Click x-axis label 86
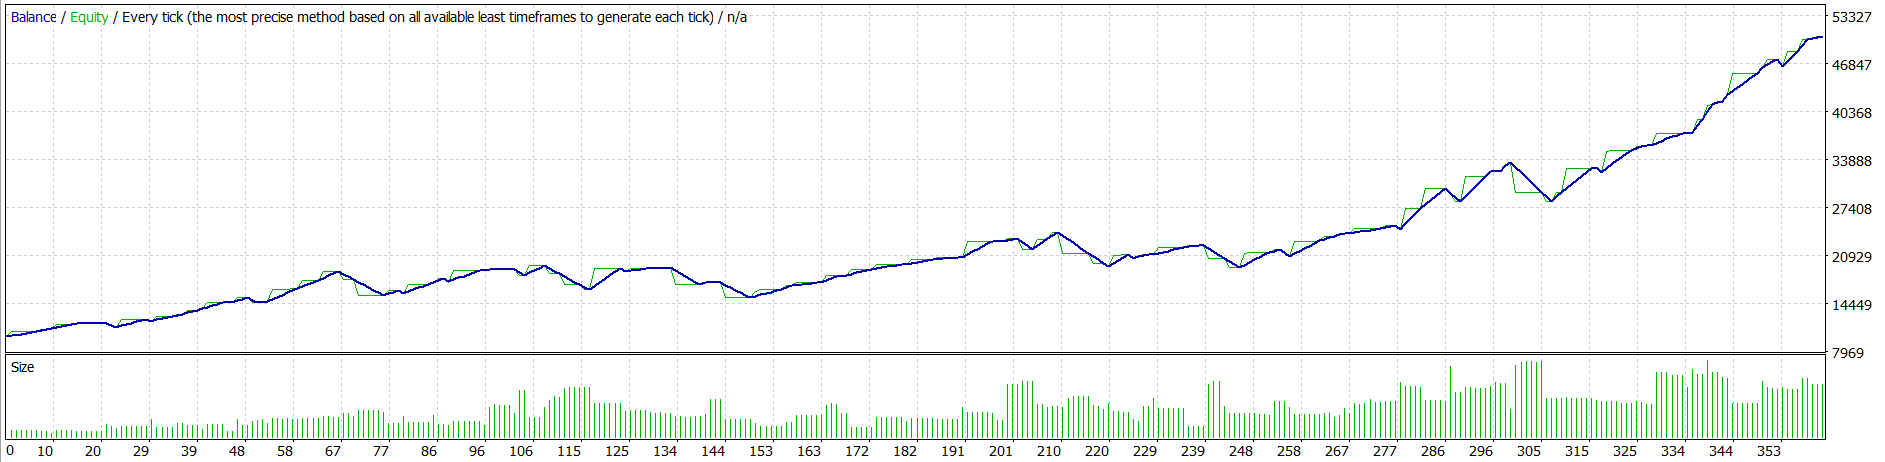The width and height of the screenshot is (1885, 462). (x=429, y=451)
